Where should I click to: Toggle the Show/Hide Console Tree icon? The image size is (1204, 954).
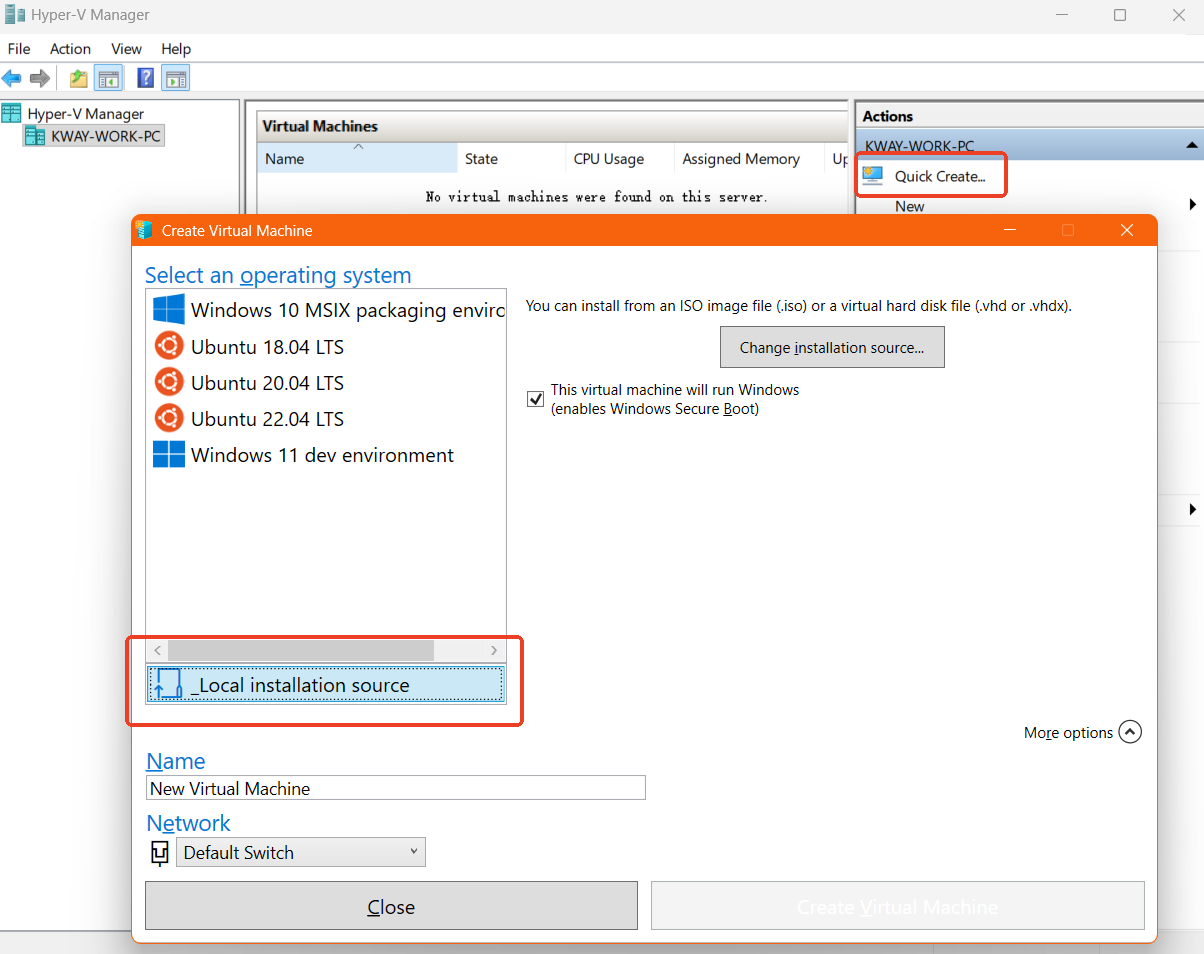pos(107,78)
